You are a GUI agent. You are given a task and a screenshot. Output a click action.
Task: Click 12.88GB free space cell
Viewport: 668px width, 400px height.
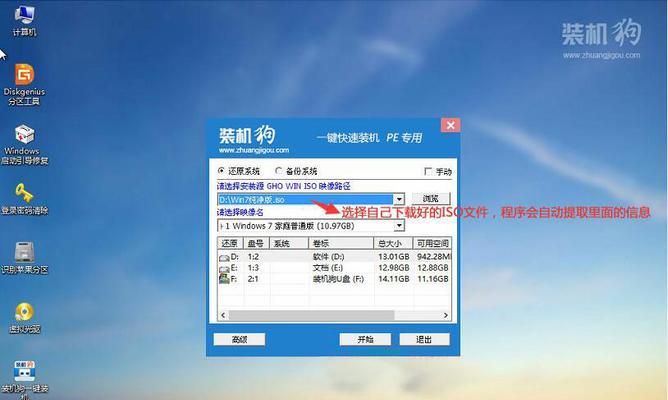pos(433,268)
